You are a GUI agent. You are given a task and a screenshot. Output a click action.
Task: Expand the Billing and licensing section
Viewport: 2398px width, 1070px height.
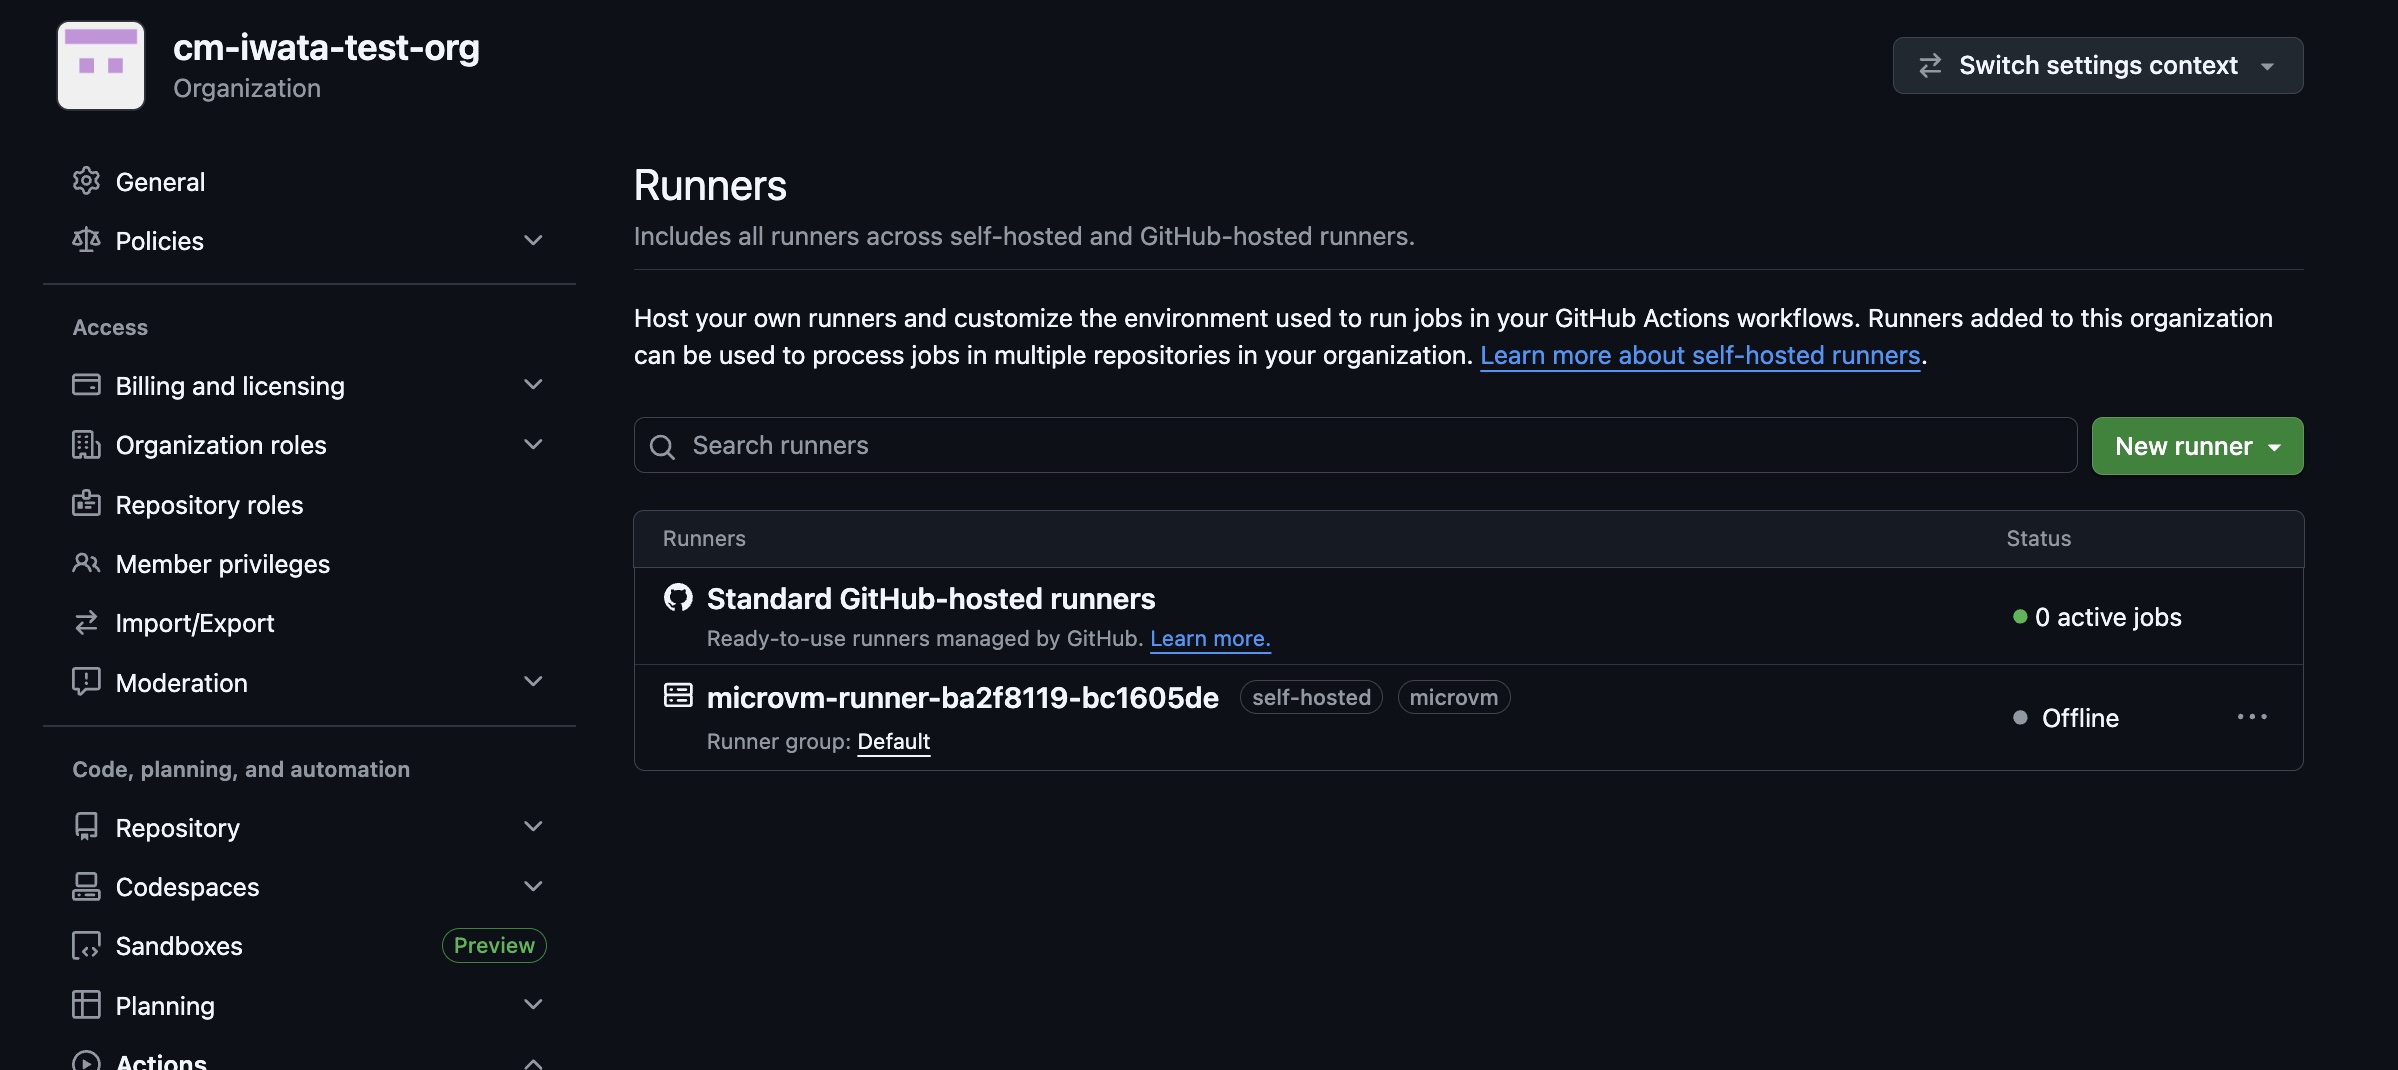533,385
